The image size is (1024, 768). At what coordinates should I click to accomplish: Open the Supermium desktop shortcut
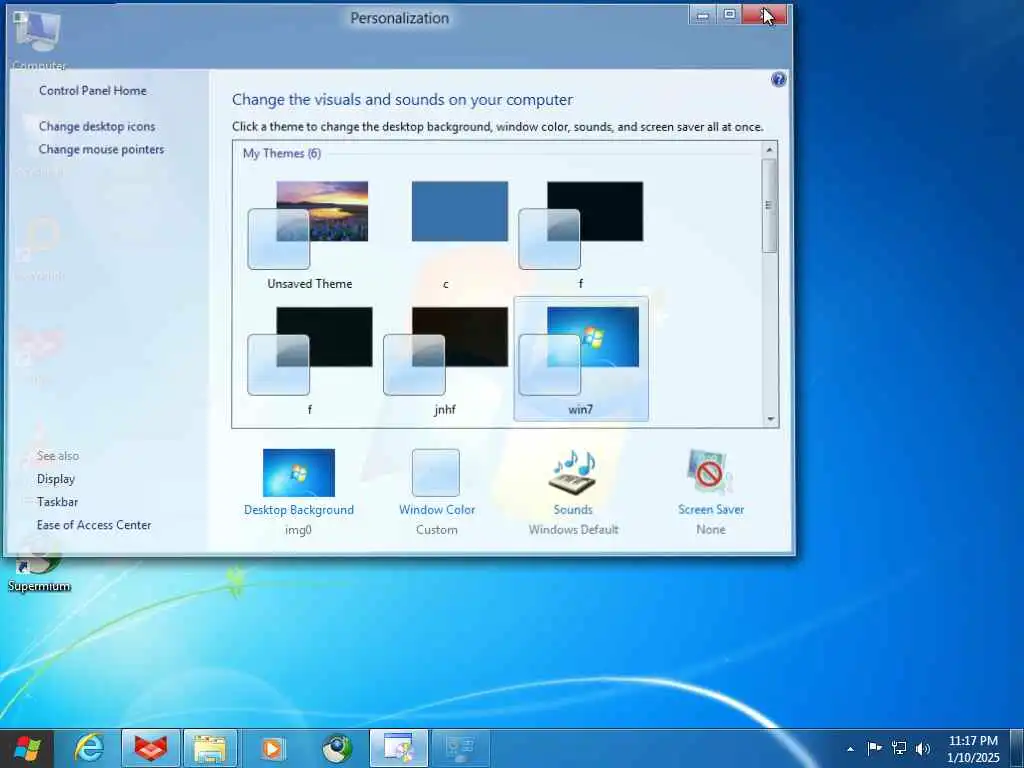(x=39, y=565)
